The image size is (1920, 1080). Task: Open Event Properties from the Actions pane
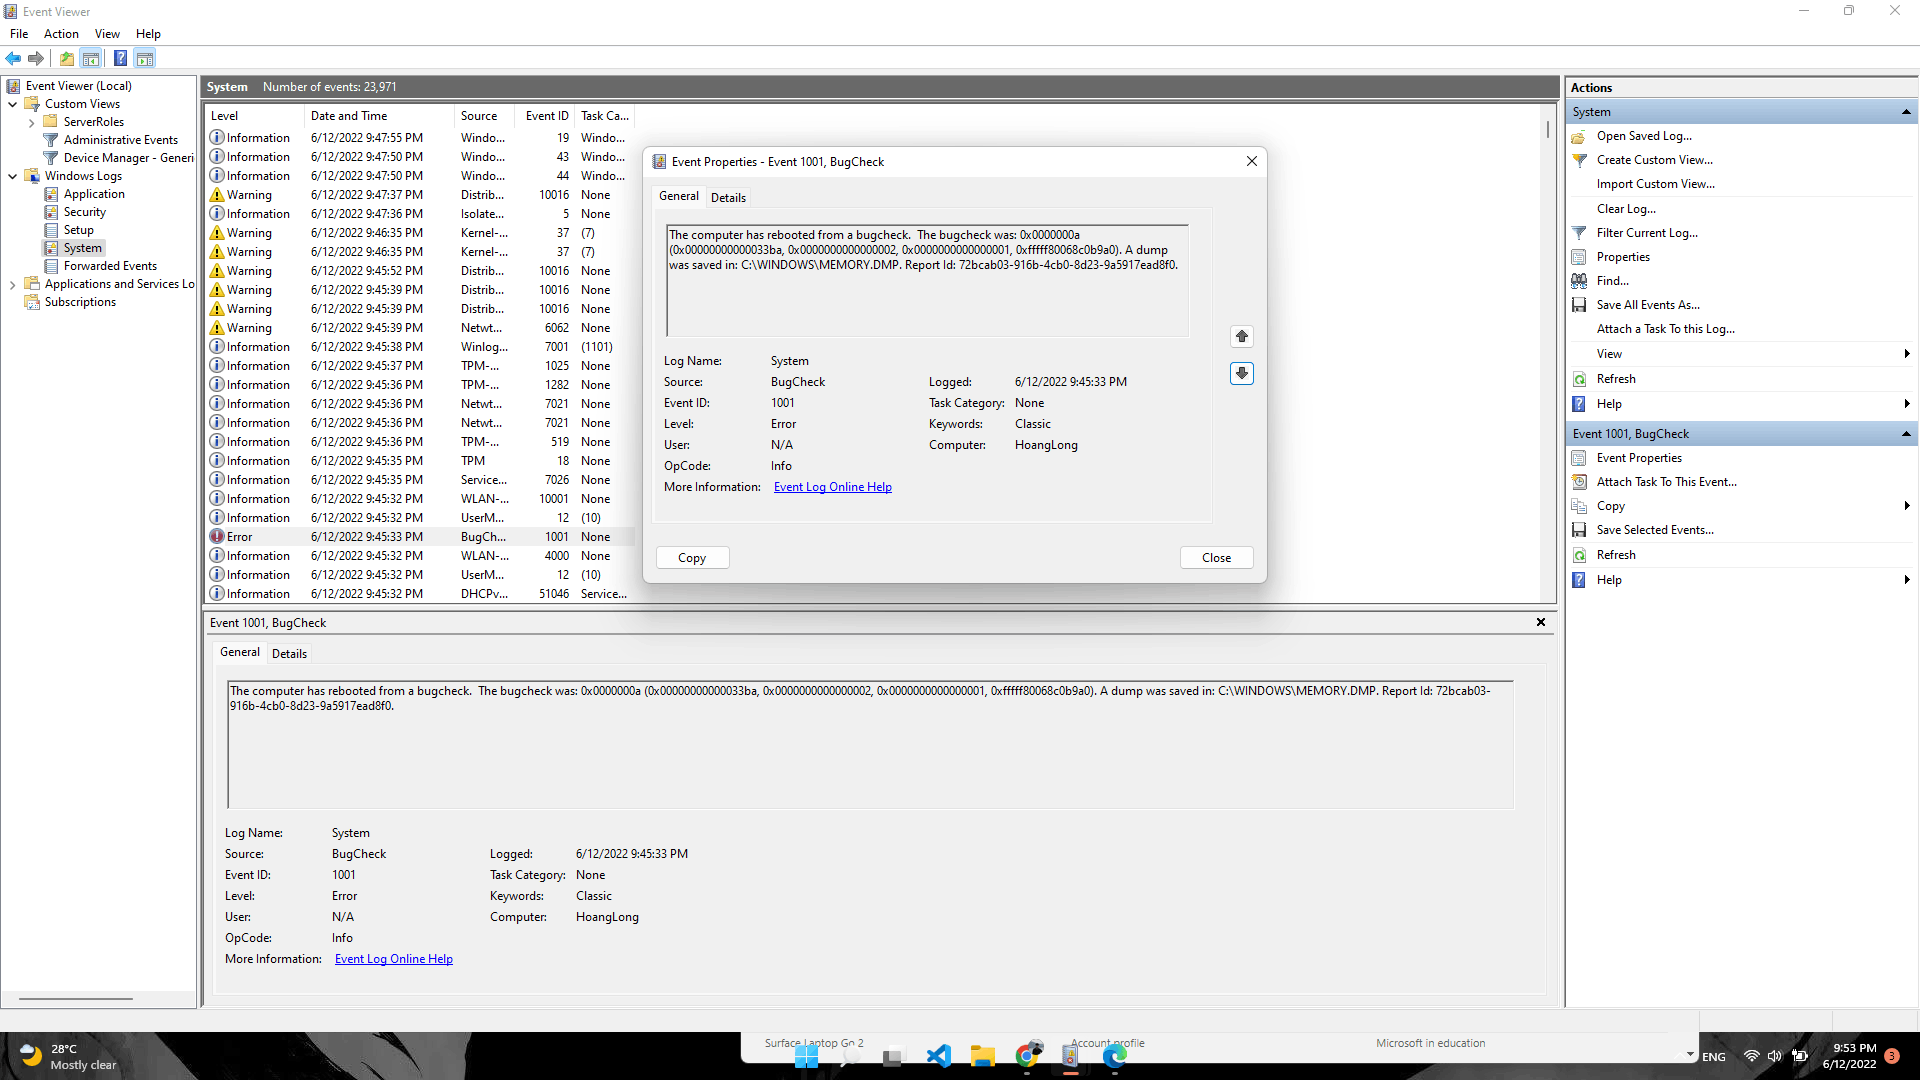point(1637,457)
